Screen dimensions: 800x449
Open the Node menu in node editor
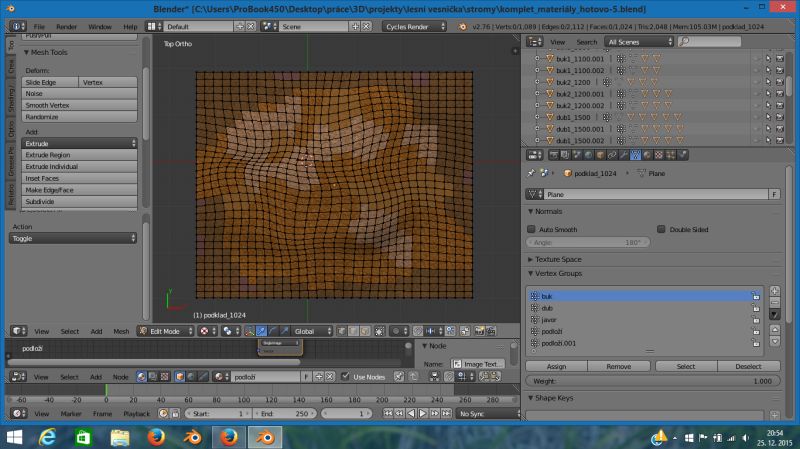click(120, 377)
